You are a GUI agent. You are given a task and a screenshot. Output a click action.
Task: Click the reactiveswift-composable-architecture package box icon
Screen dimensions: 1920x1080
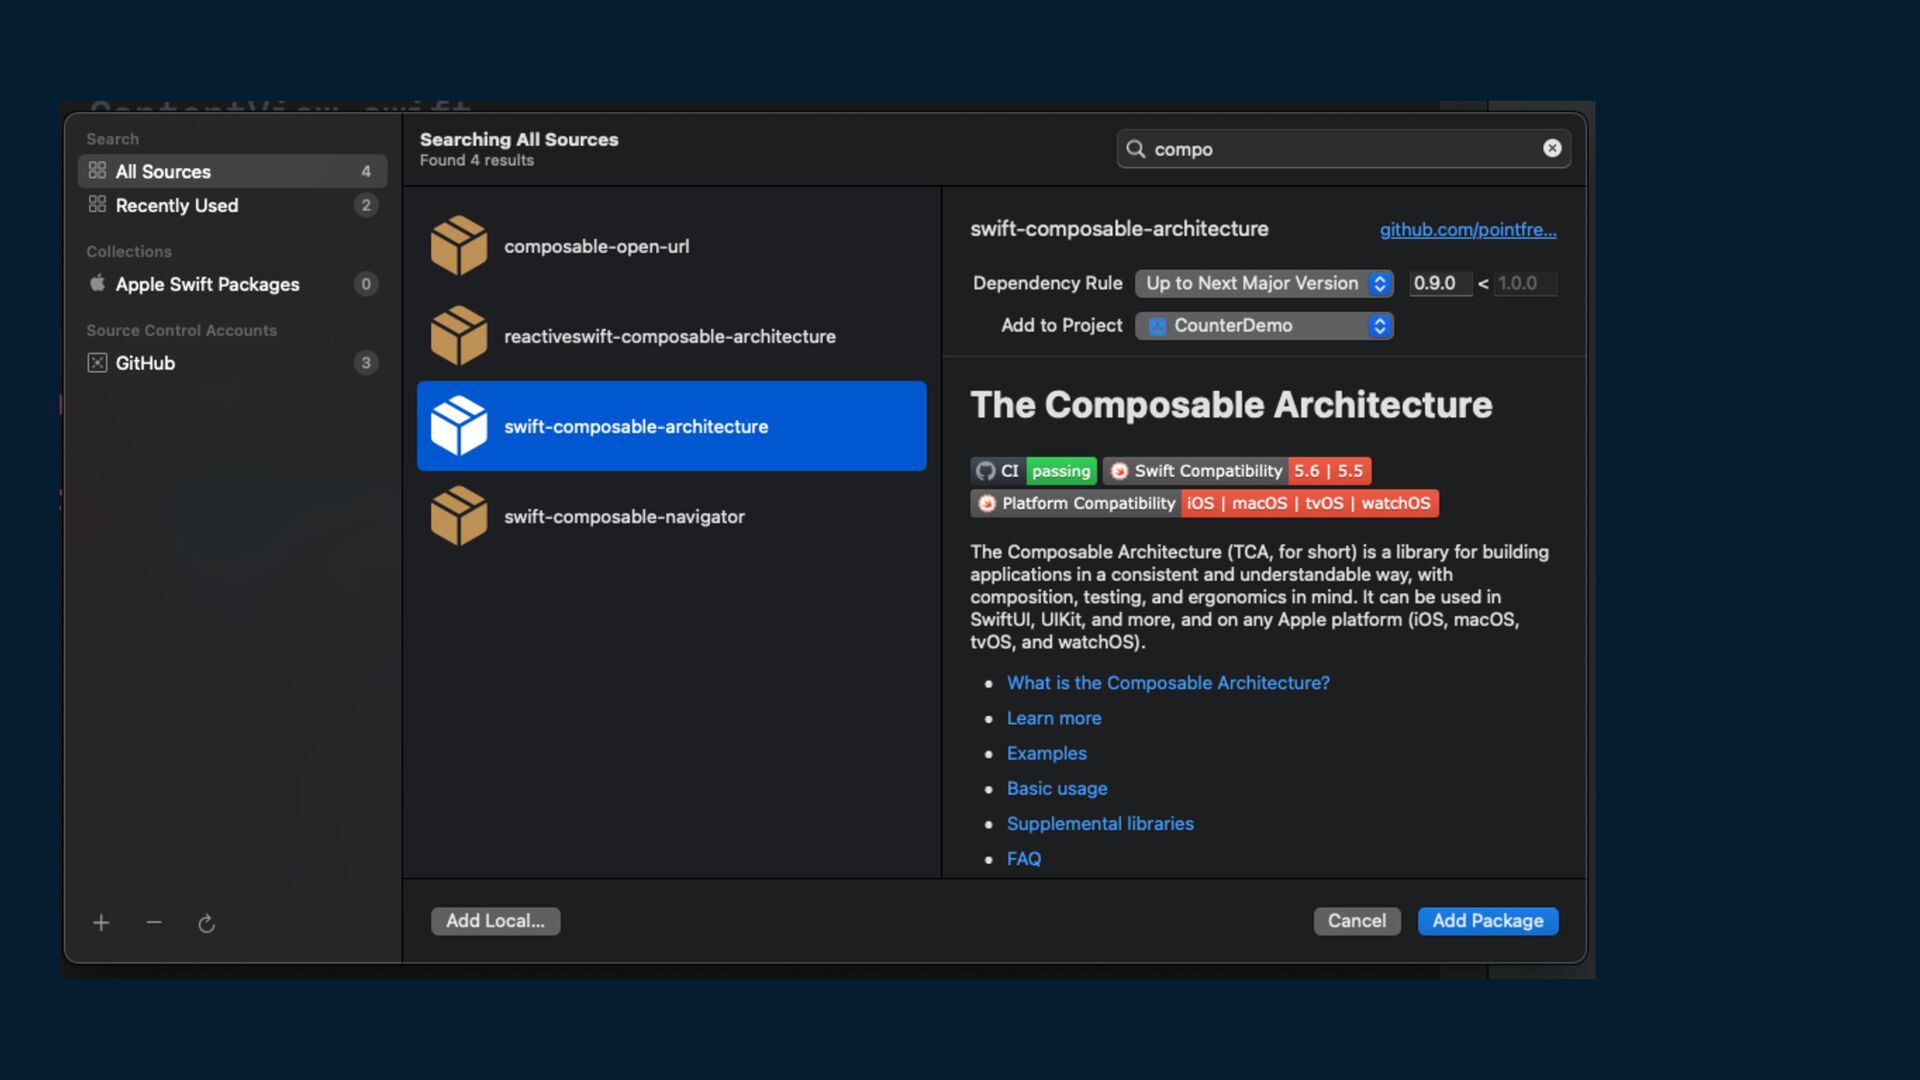pyautogui.click(x=459, y=336)
